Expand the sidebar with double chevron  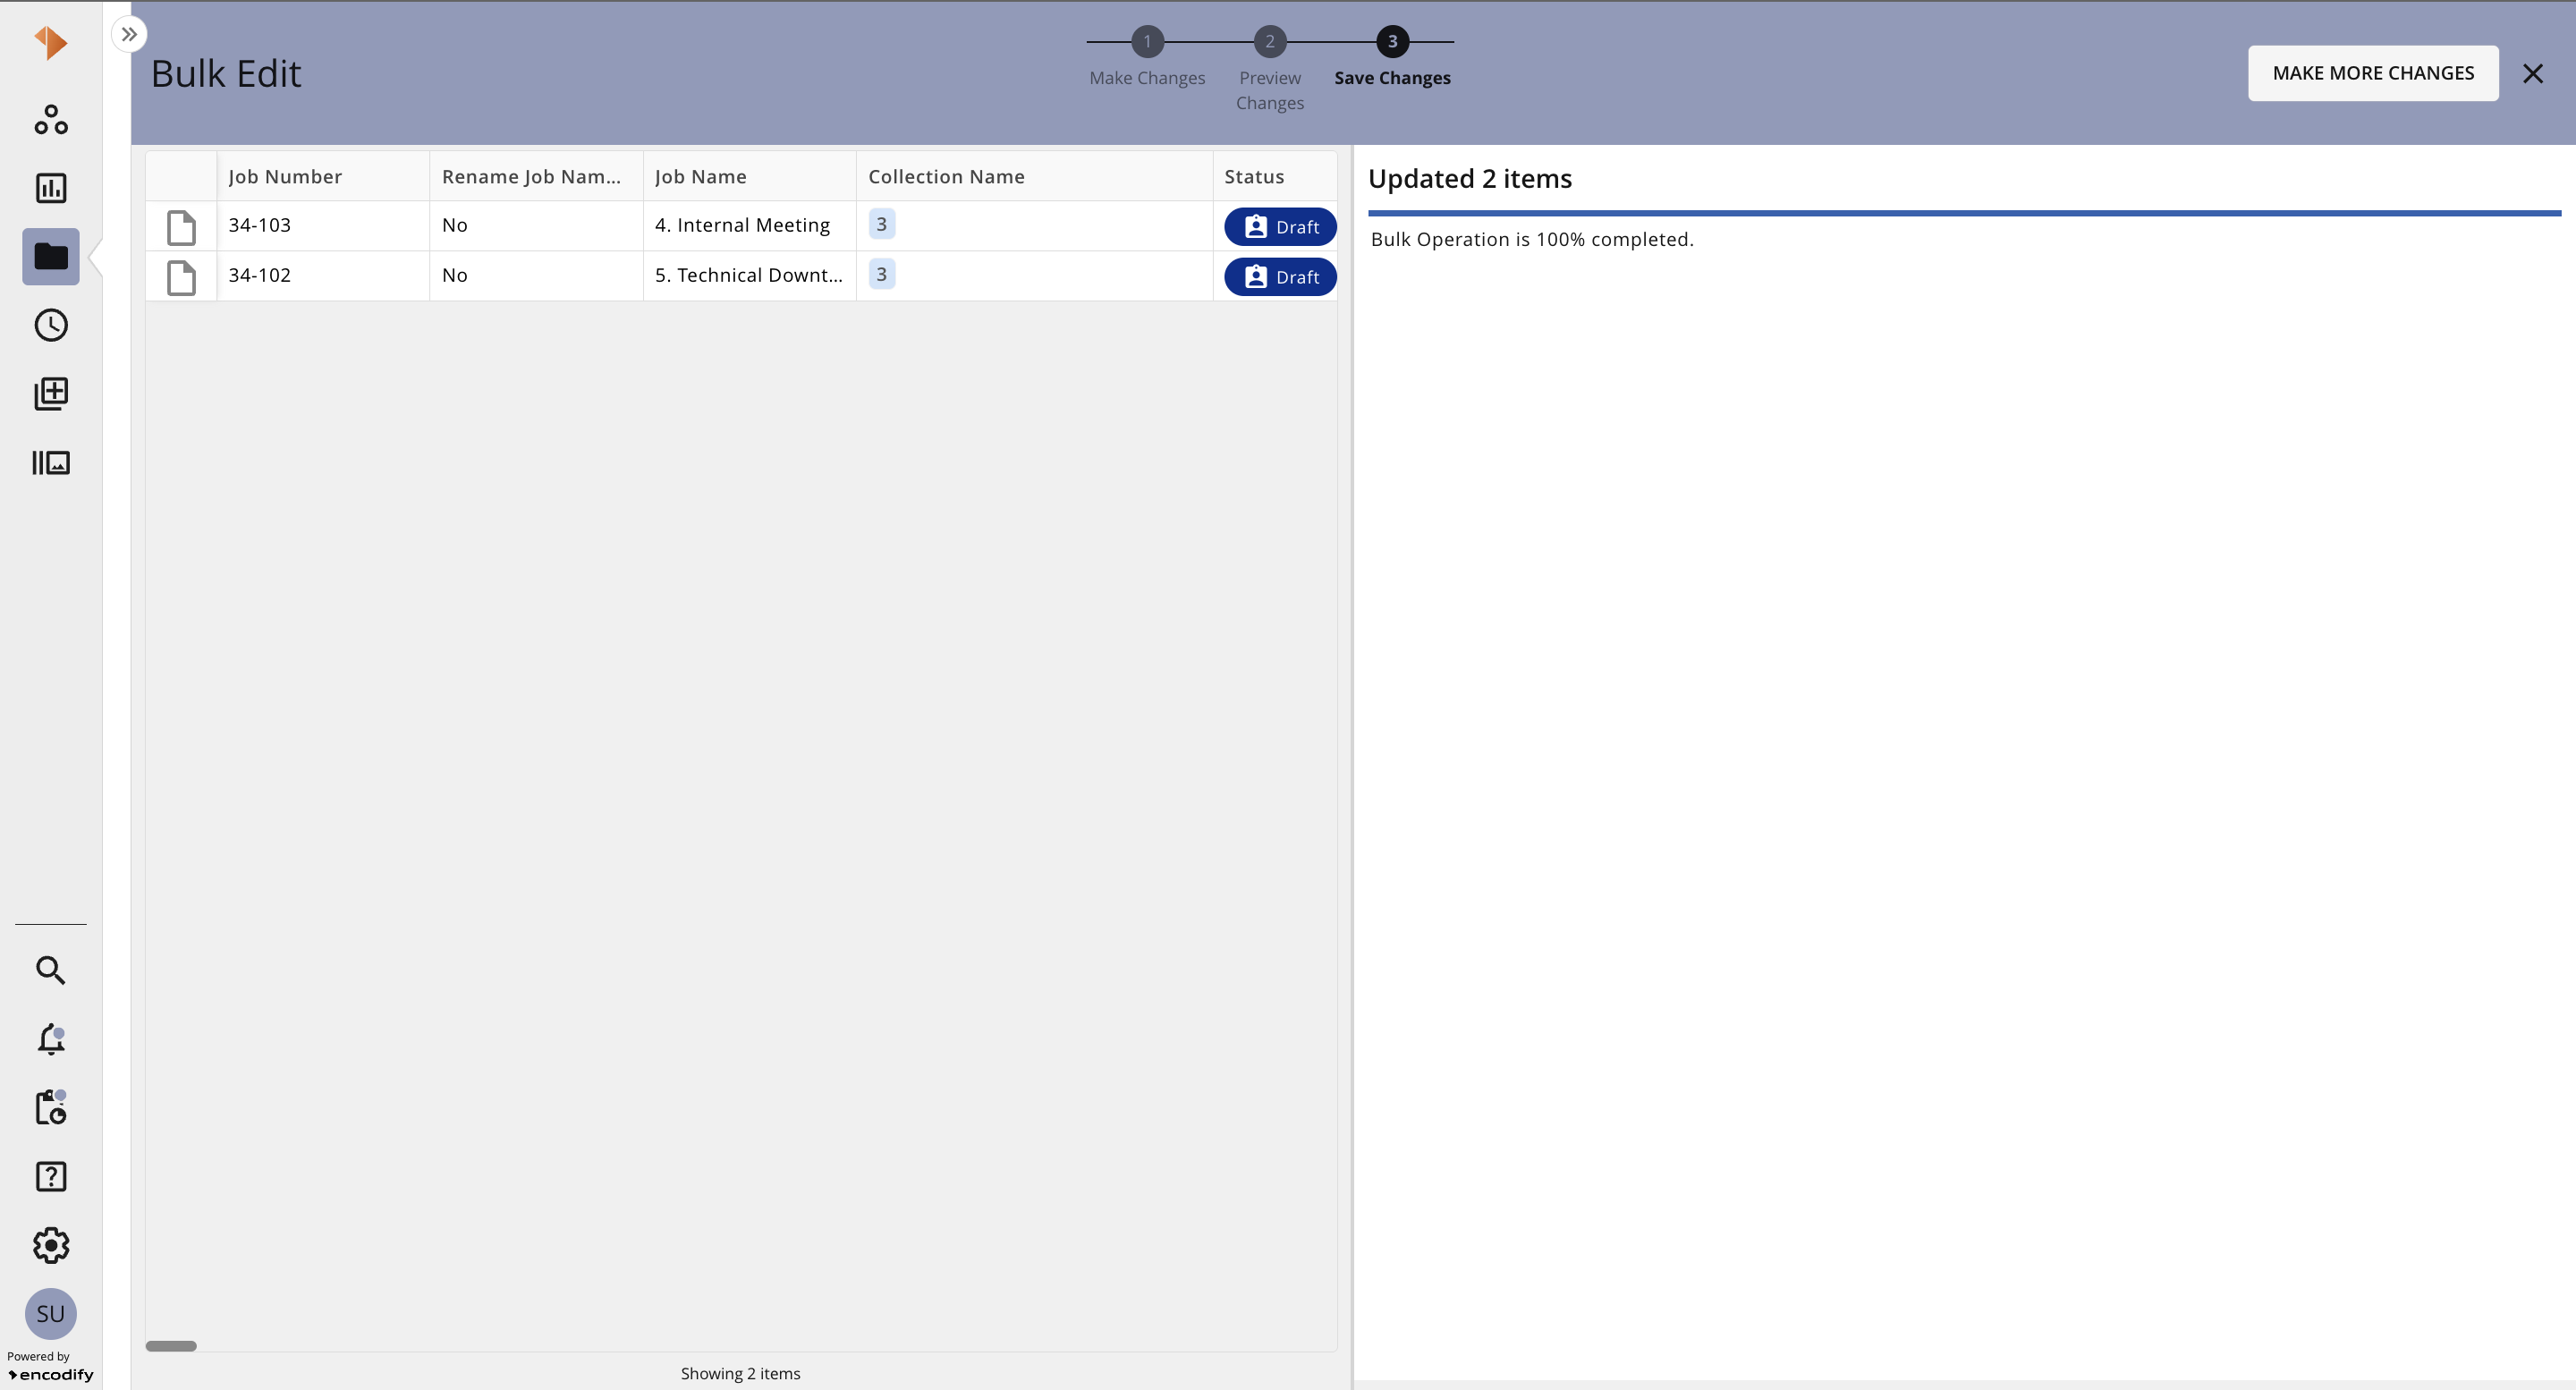[x=129, y=35]
